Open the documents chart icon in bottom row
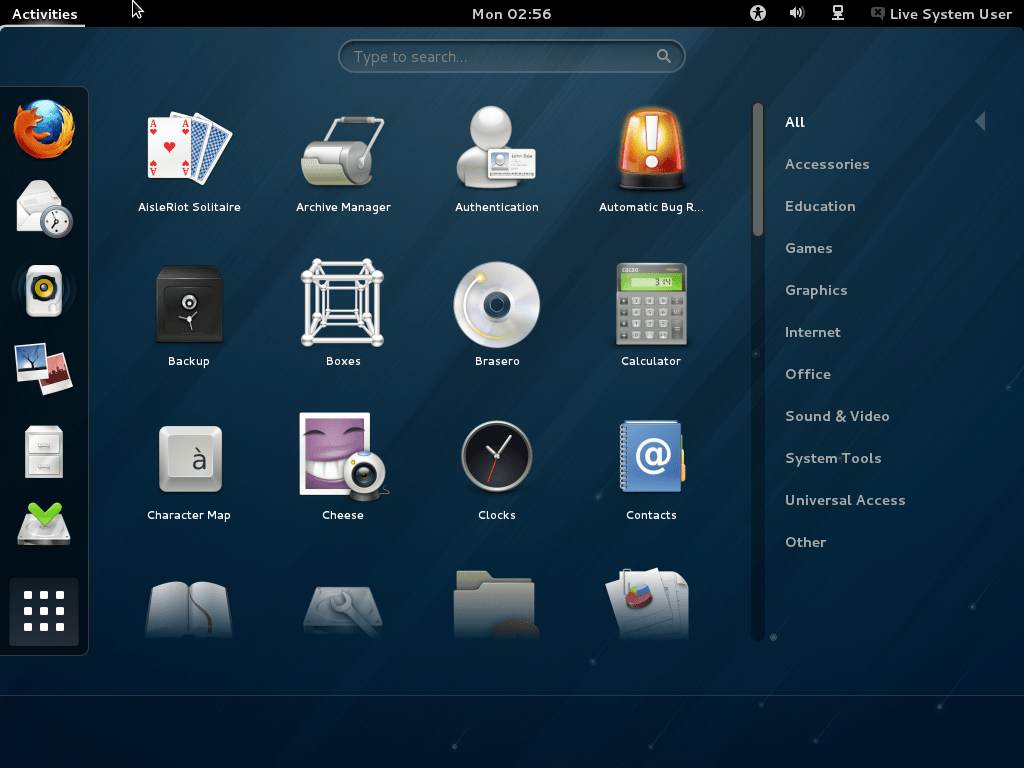The height and width of the screenshot is (768, 1024). [648, 602]
